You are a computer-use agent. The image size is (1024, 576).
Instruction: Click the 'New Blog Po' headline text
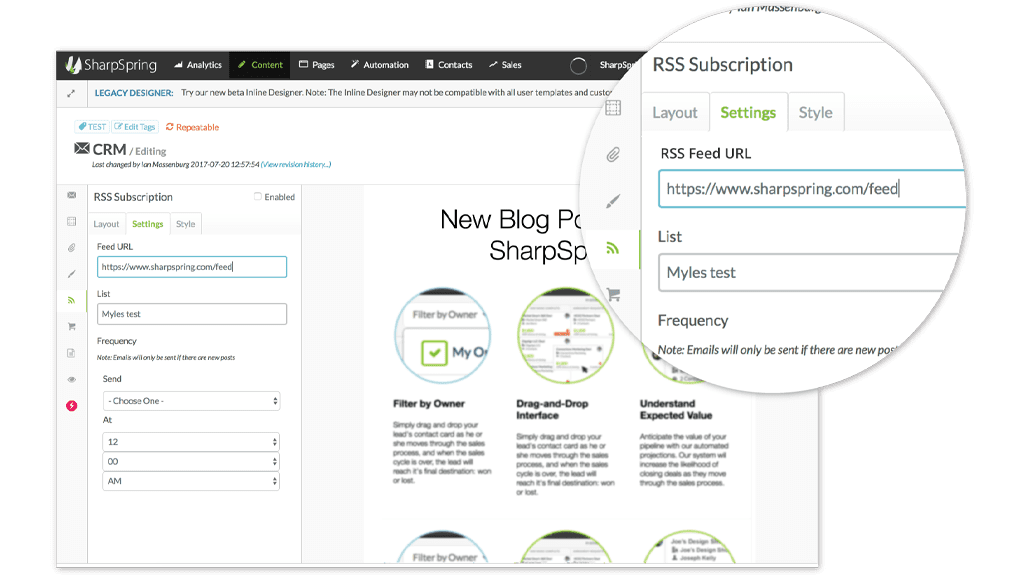click(x=511, y=220)
